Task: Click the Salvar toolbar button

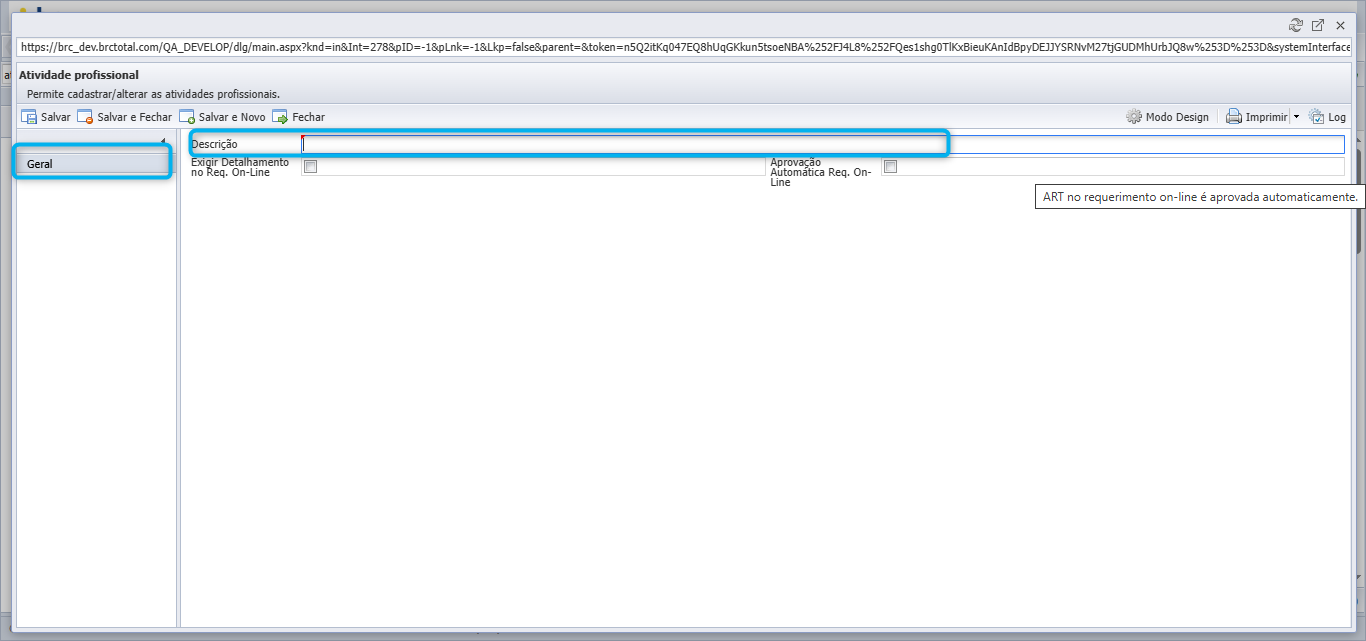Action: click(46, 117)
